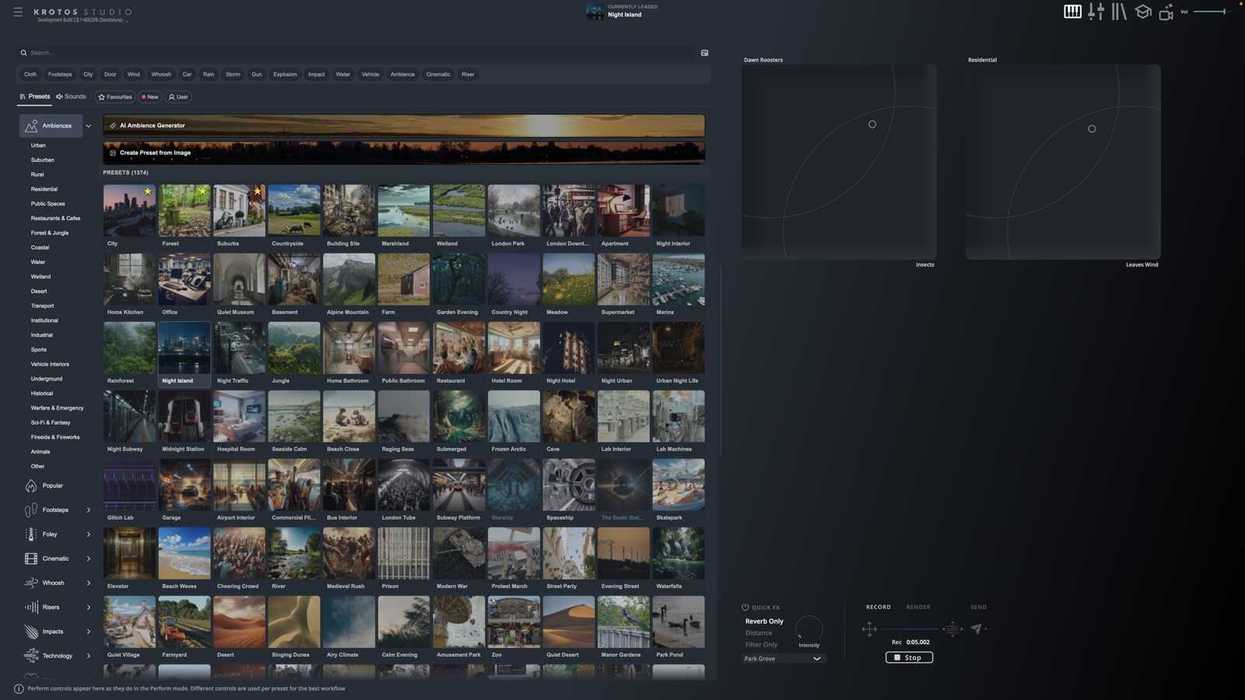Screen dimensions: 1245x700
Task: Switch to the SEND tab
Action: point(978,607)
